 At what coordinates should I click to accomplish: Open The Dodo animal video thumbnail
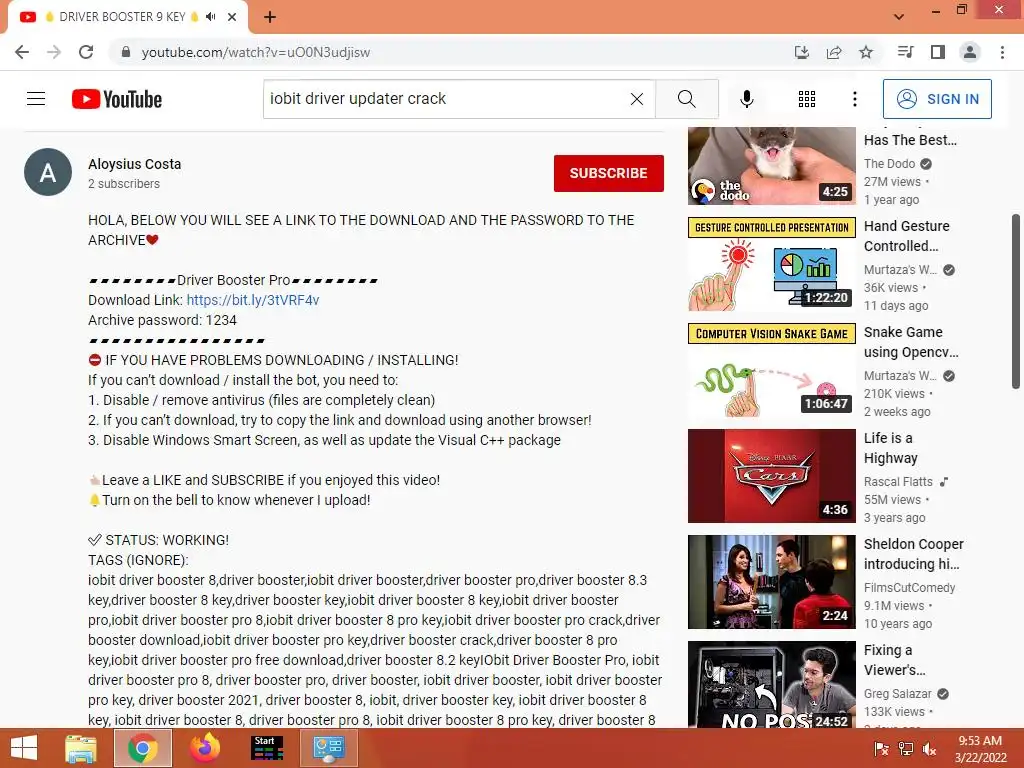(771, 166)
